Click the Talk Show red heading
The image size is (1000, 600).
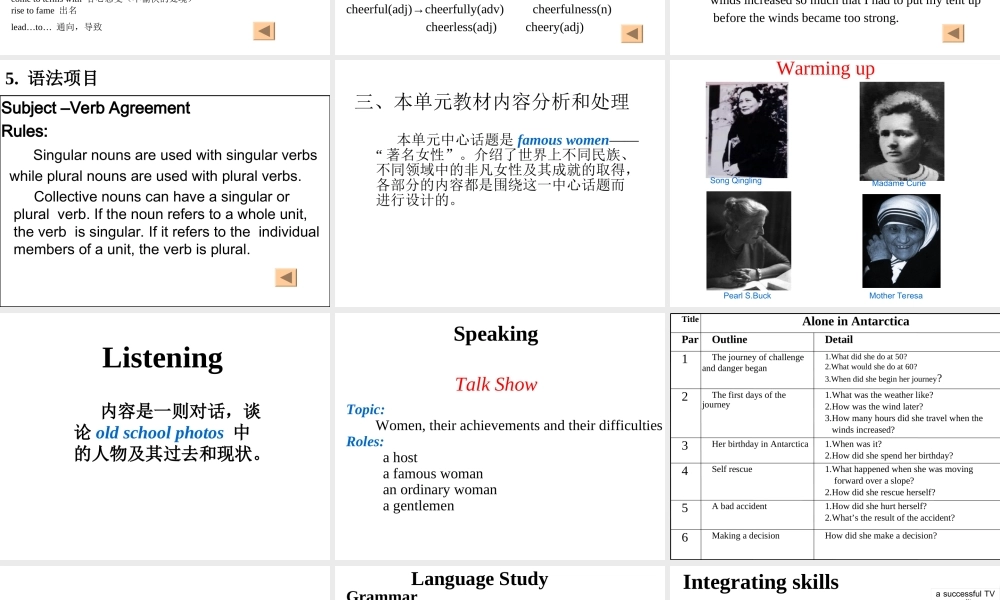[496, 384]
